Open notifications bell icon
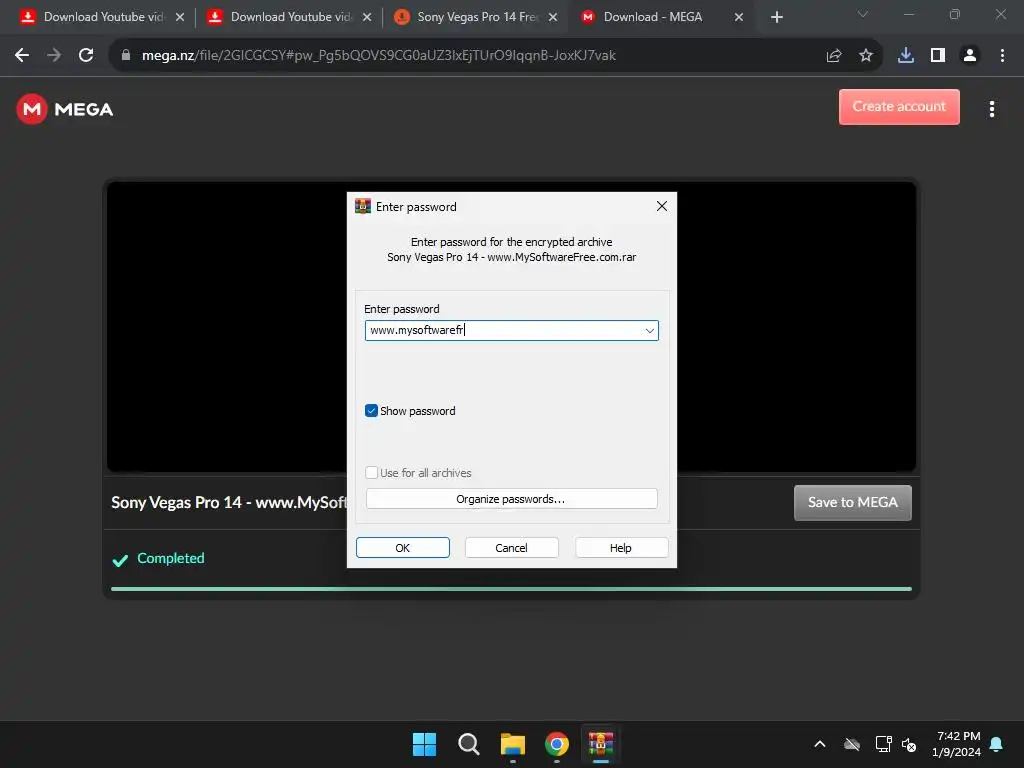Viewport: 1024px width, 768px height. pos(996,744)
